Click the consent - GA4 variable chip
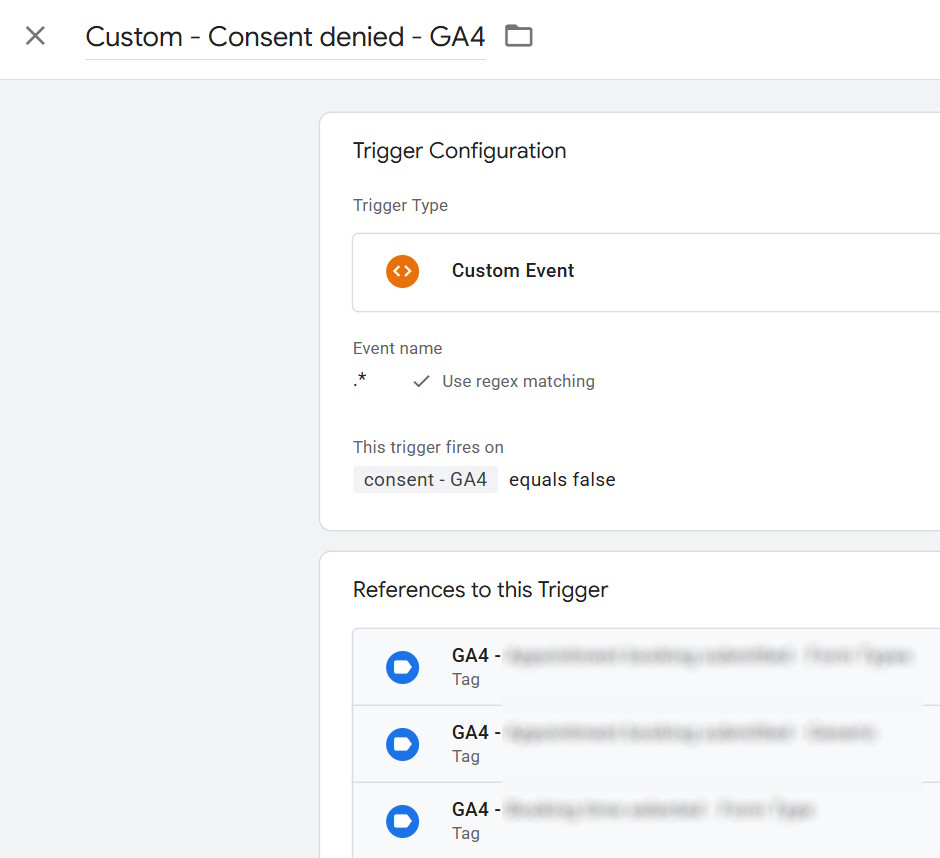 [426, 480]
